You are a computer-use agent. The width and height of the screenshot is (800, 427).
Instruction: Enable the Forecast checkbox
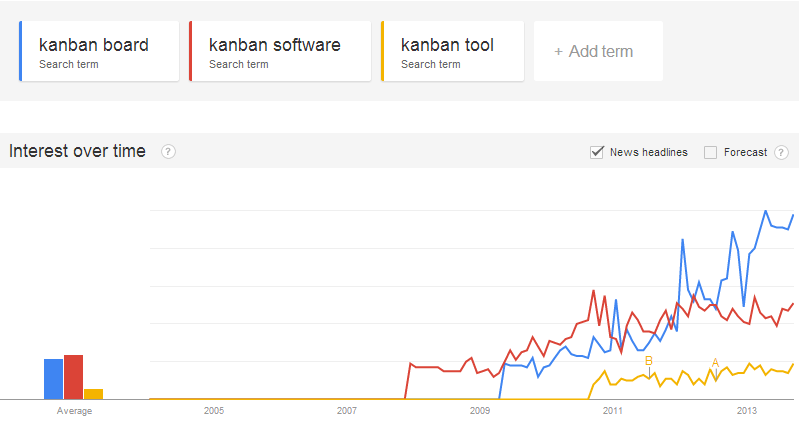click(x=711, y=153)
